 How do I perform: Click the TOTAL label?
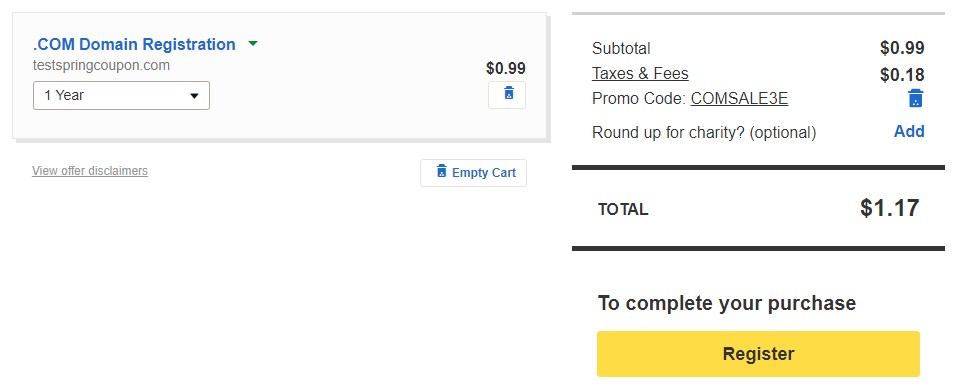tap(623, 210)
